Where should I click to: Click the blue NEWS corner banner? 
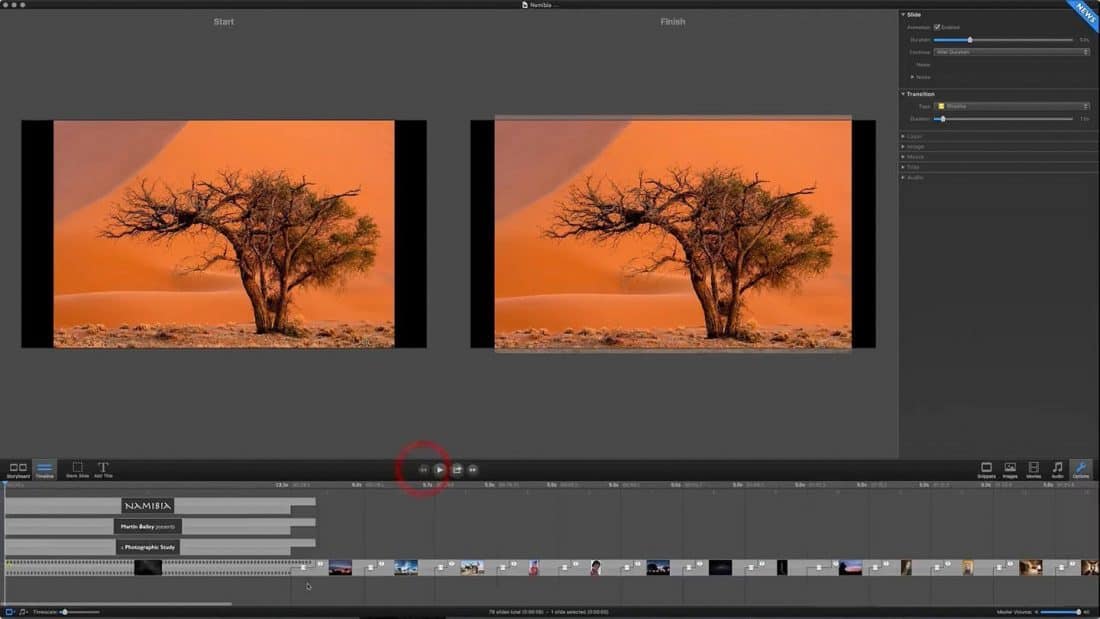pos(1085,13)
